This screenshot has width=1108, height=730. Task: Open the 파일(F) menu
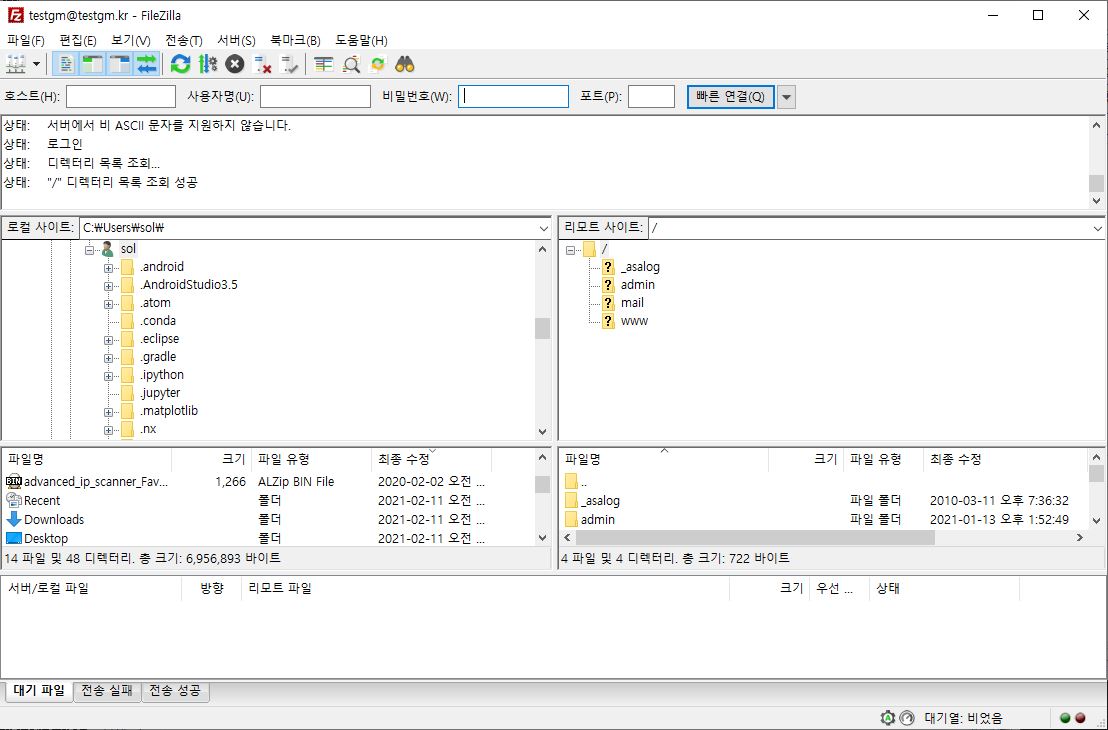25,40
